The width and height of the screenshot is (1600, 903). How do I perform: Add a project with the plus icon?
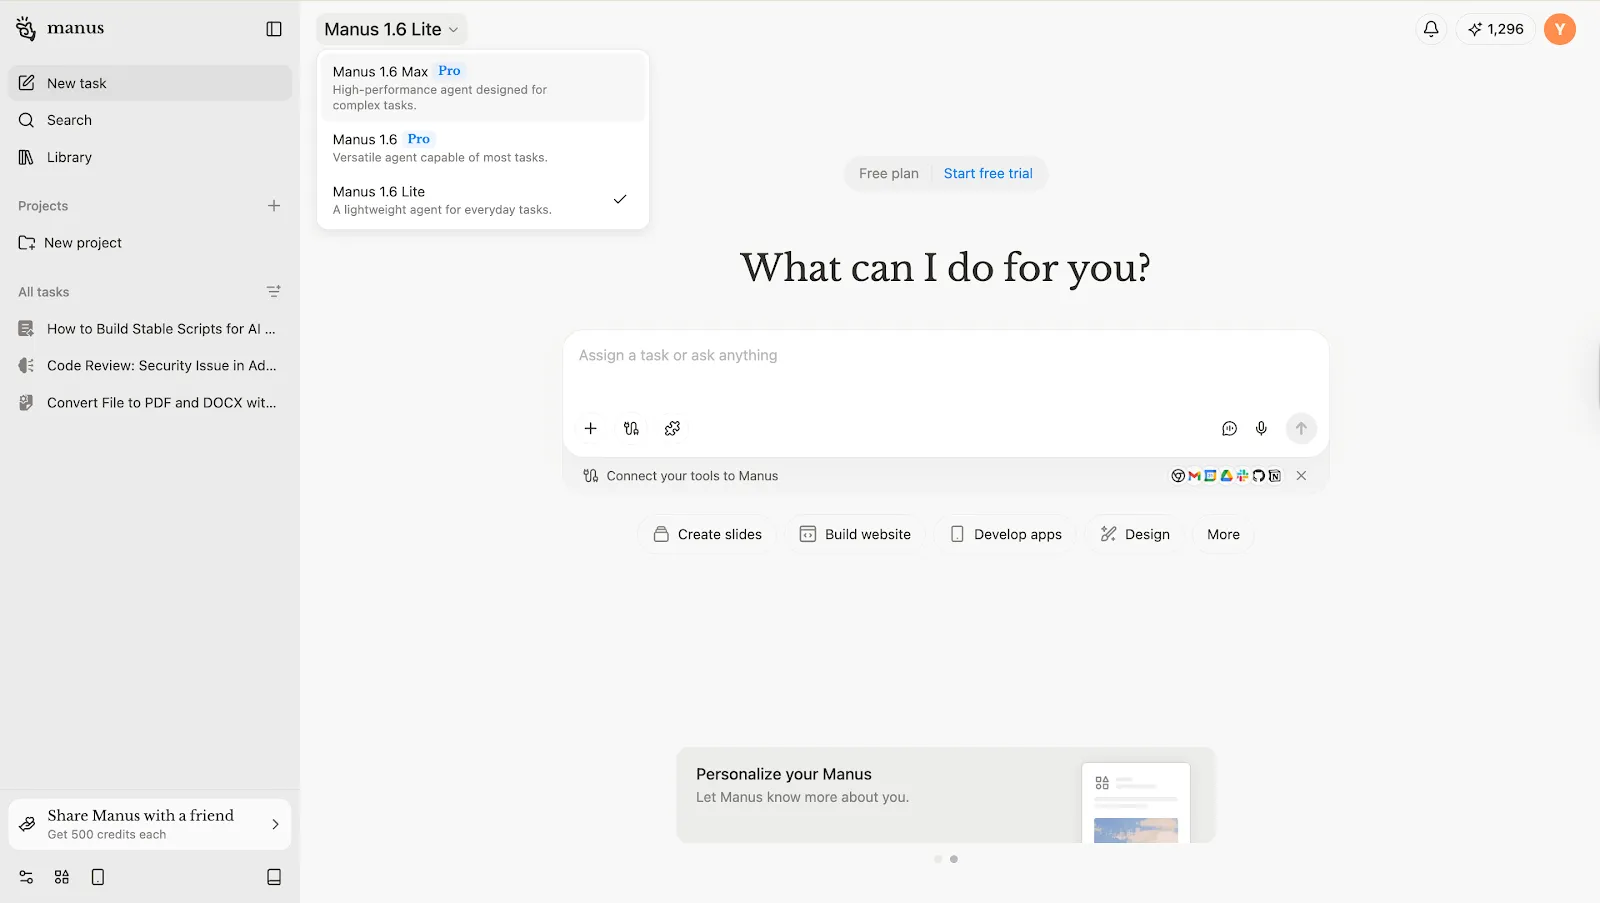[x=274, y=206]
